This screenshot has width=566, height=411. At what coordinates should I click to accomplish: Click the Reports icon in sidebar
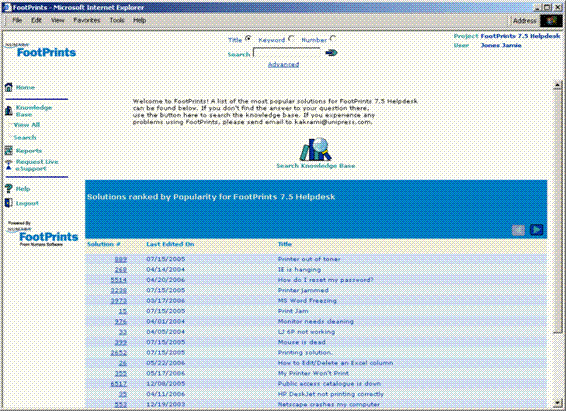pos(9,150)
